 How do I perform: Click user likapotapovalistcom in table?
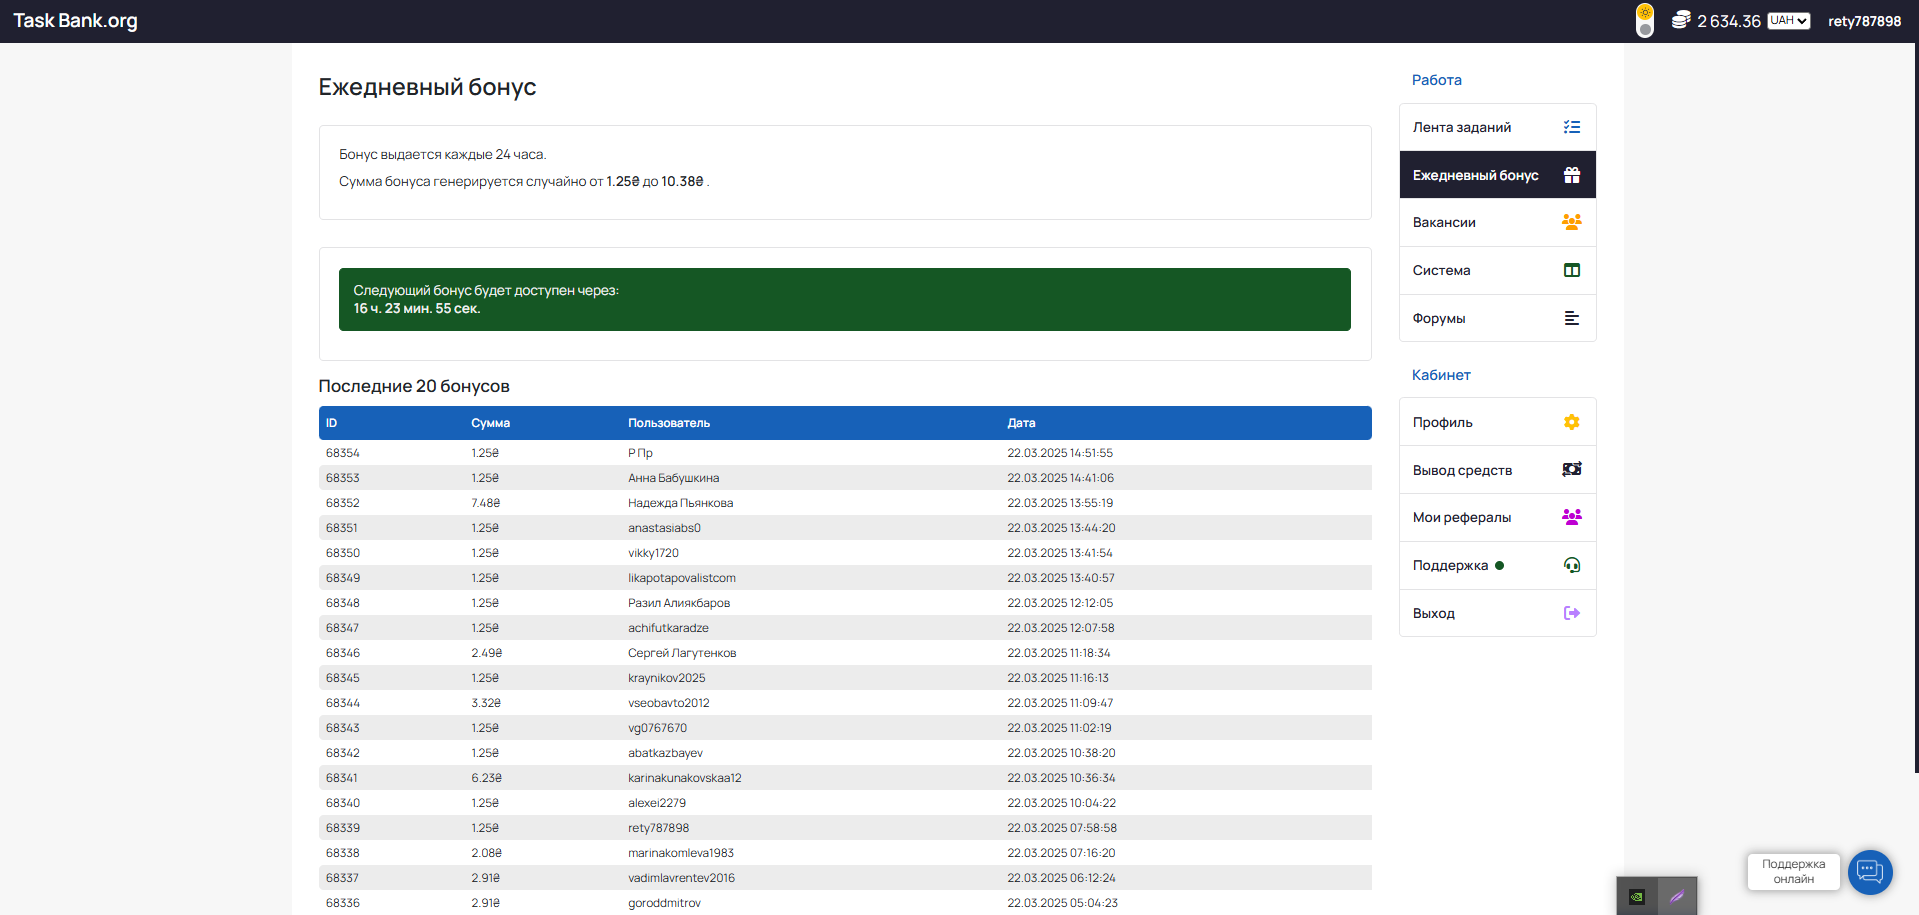click(x=681, y=578)
